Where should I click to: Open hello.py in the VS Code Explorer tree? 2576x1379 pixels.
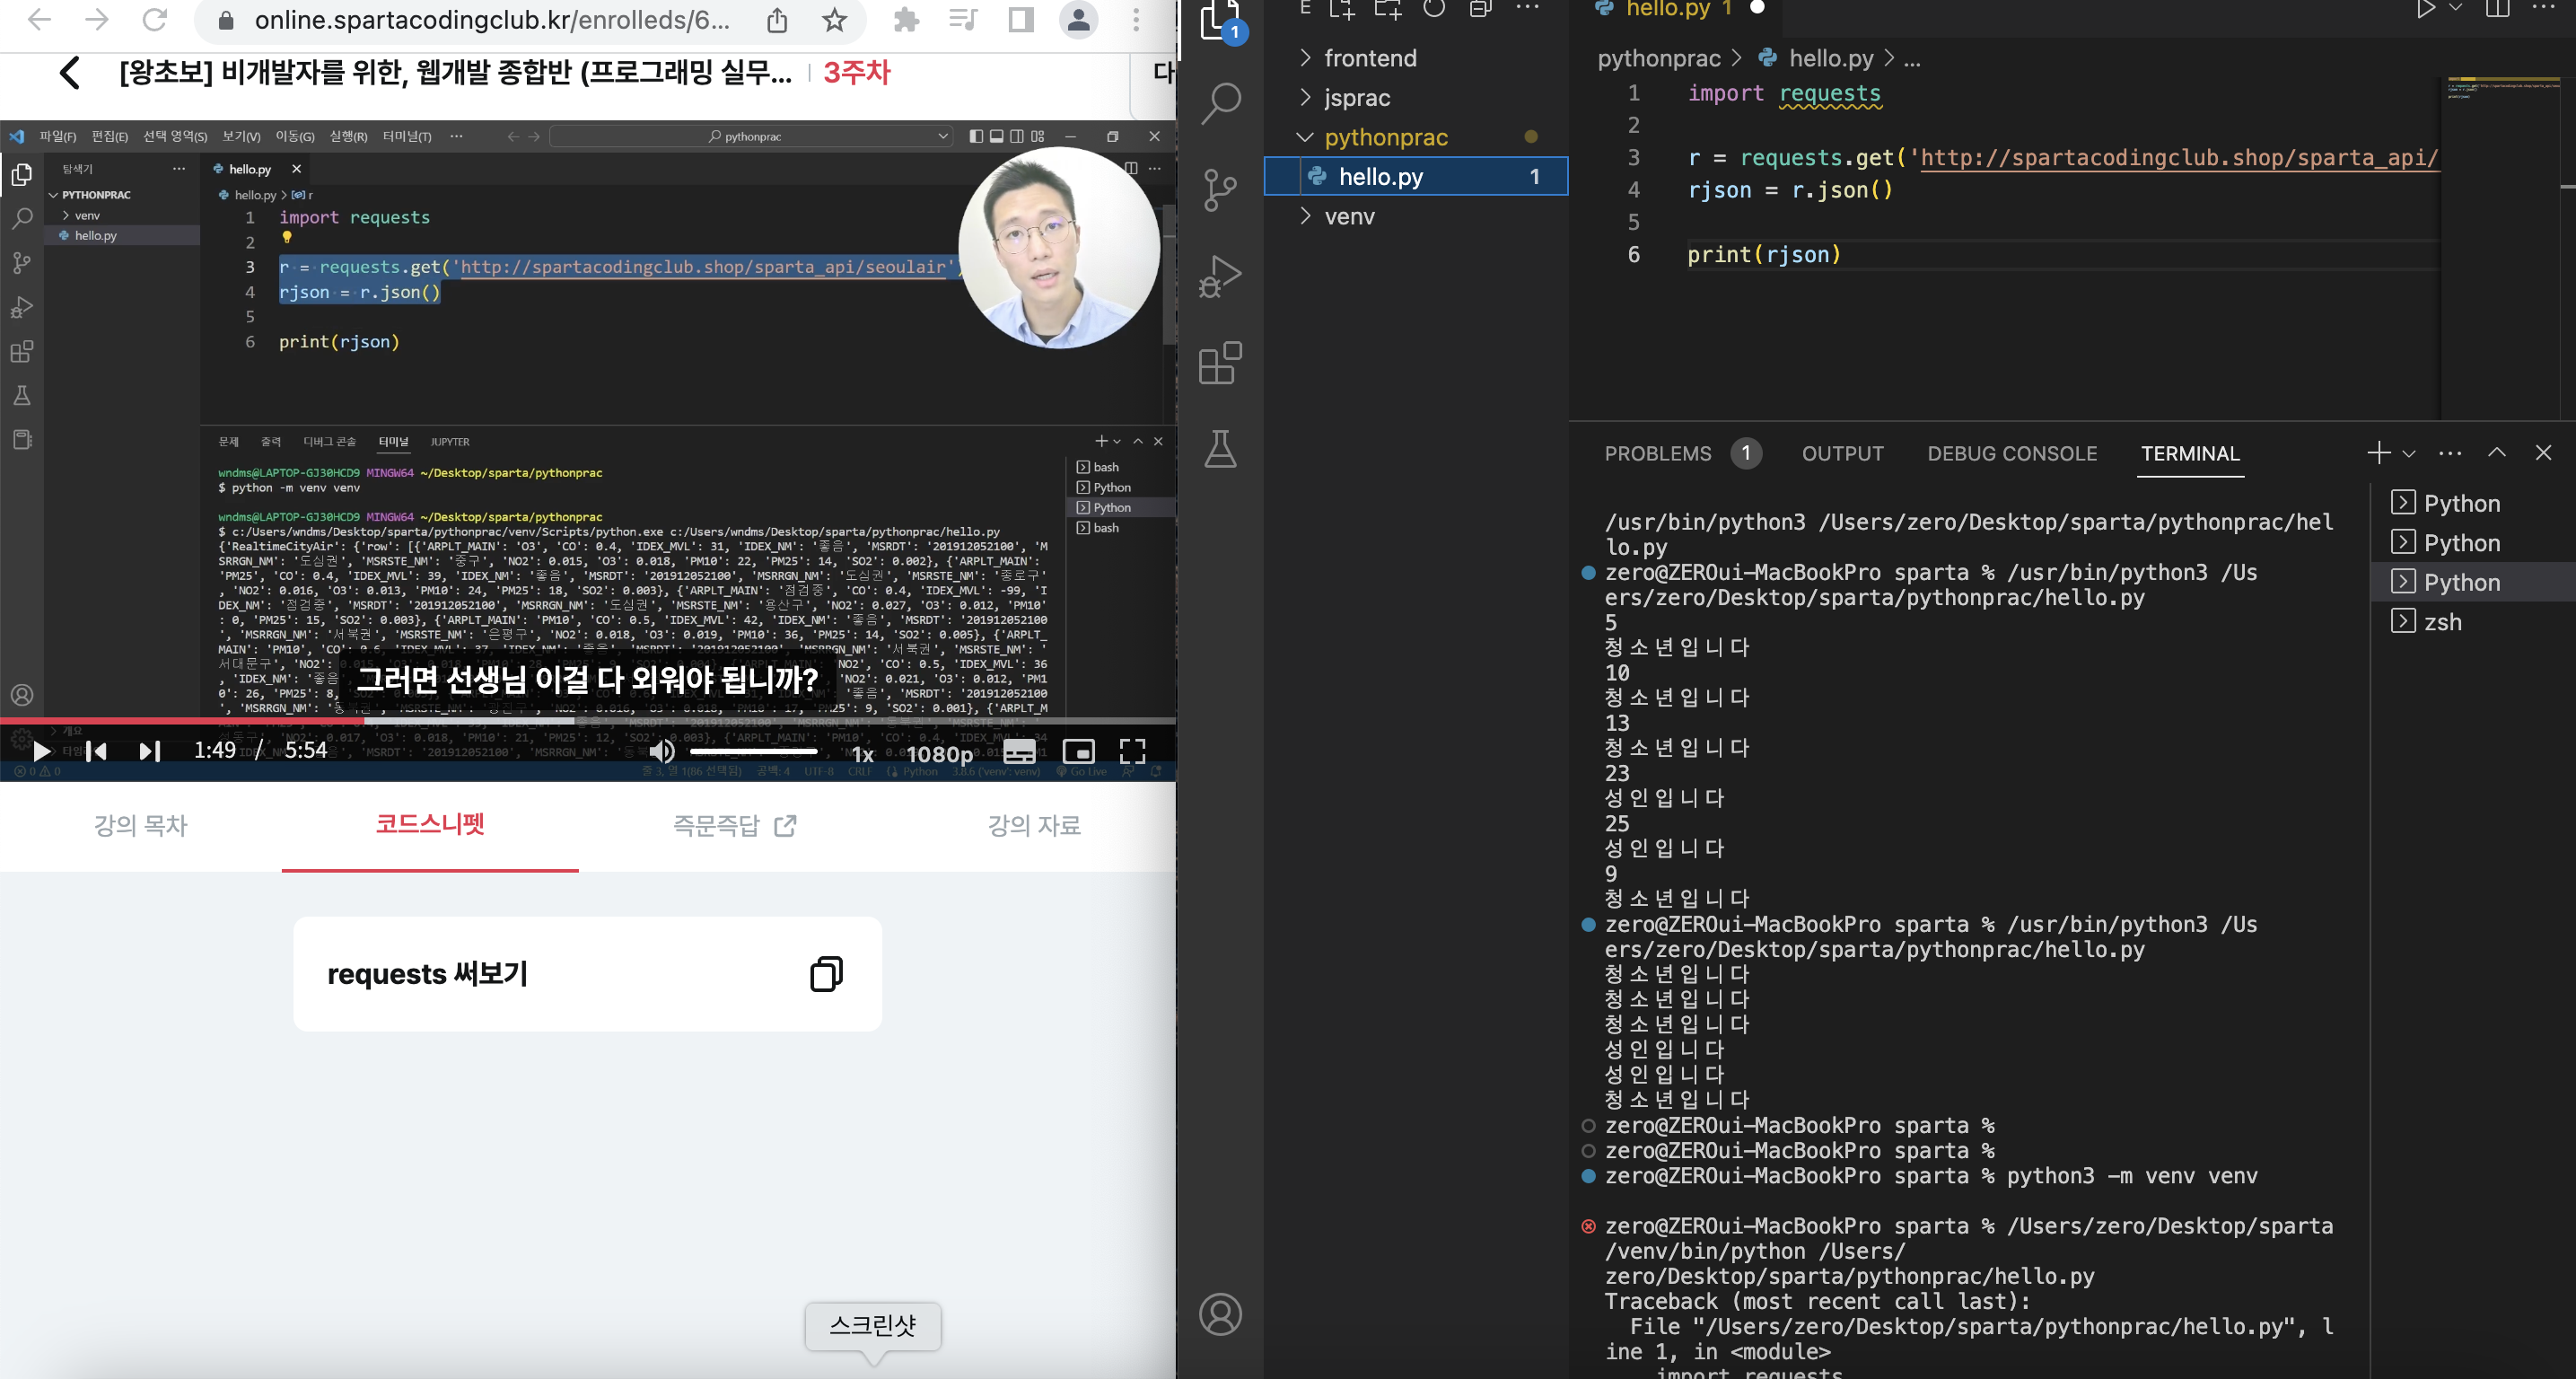point(1415,177)
